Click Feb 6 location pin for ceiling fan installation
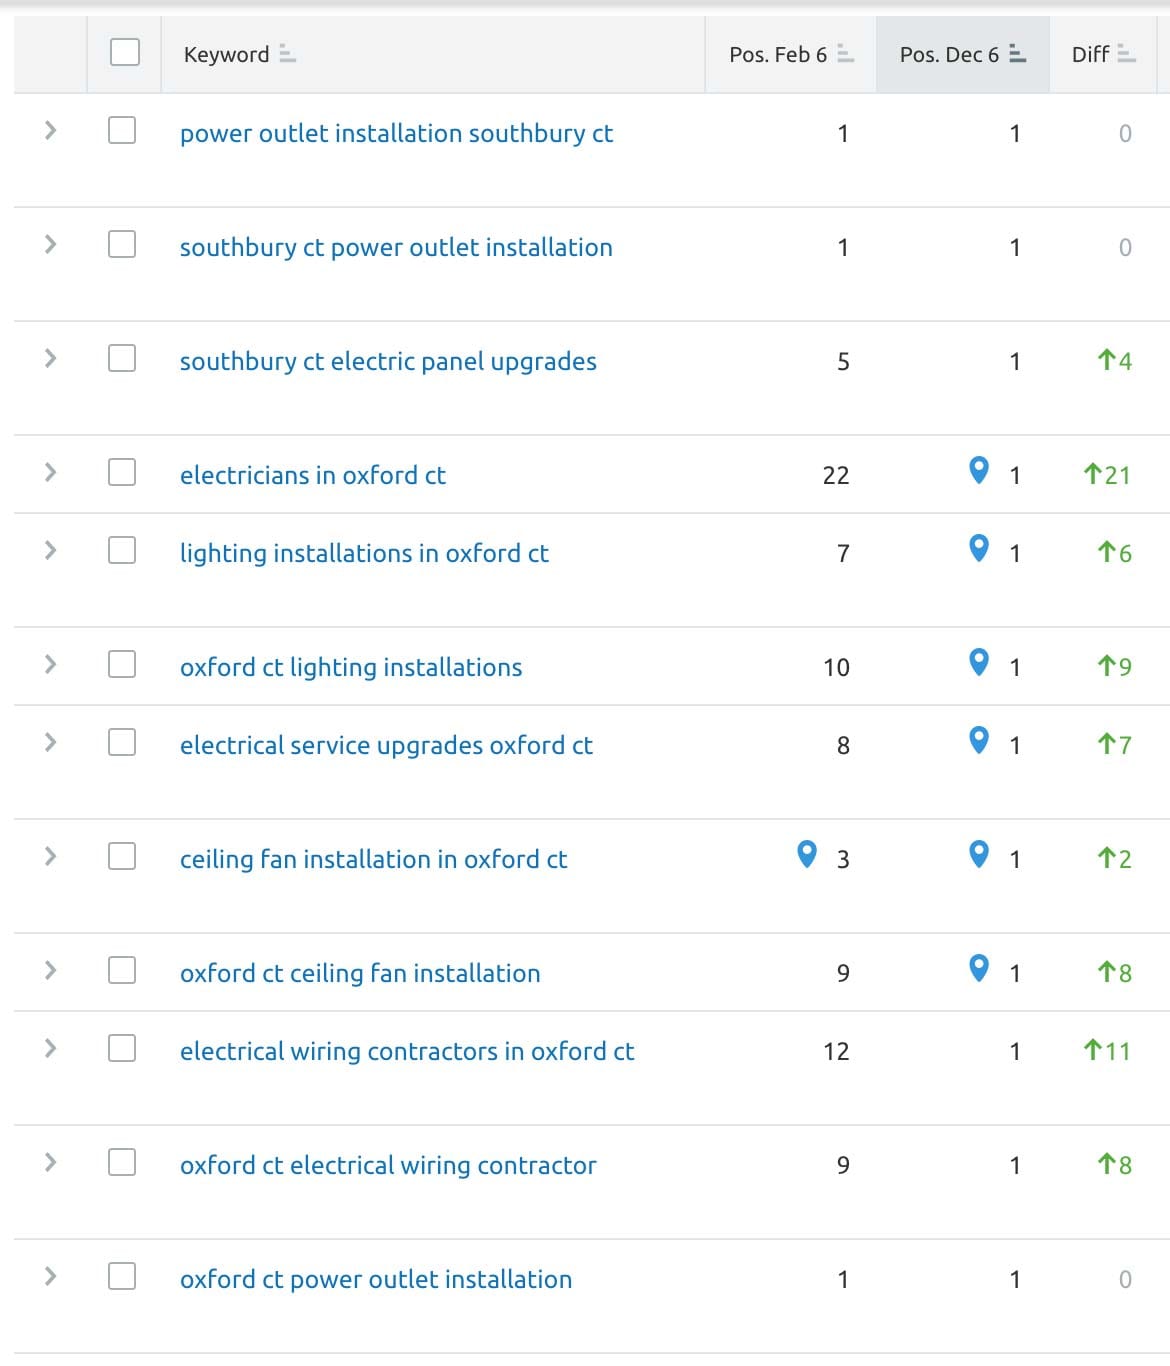Image resolution: width=1170 pixels, height=1366 pixels. coord(806,853)
